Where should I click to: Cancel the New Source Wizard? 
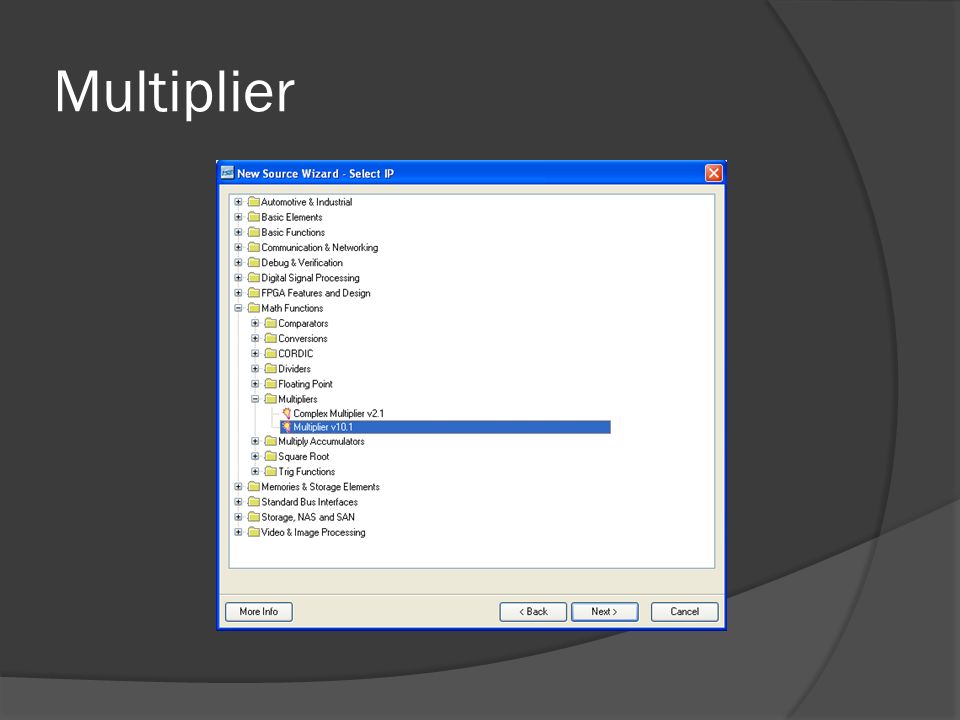(x=684, y=612)
